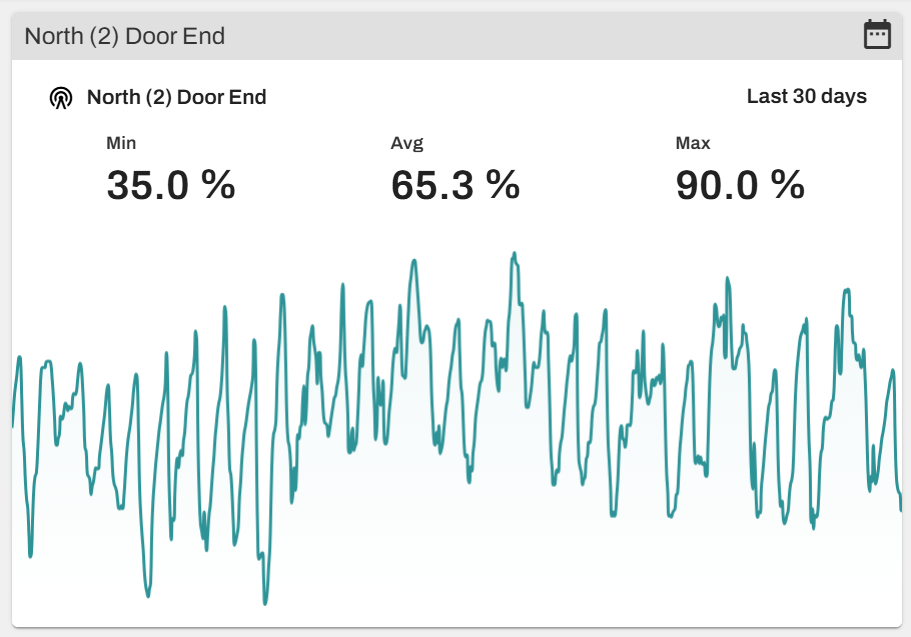Open the calendar date picker icon

pyautogui.click(x=877, y=35)
